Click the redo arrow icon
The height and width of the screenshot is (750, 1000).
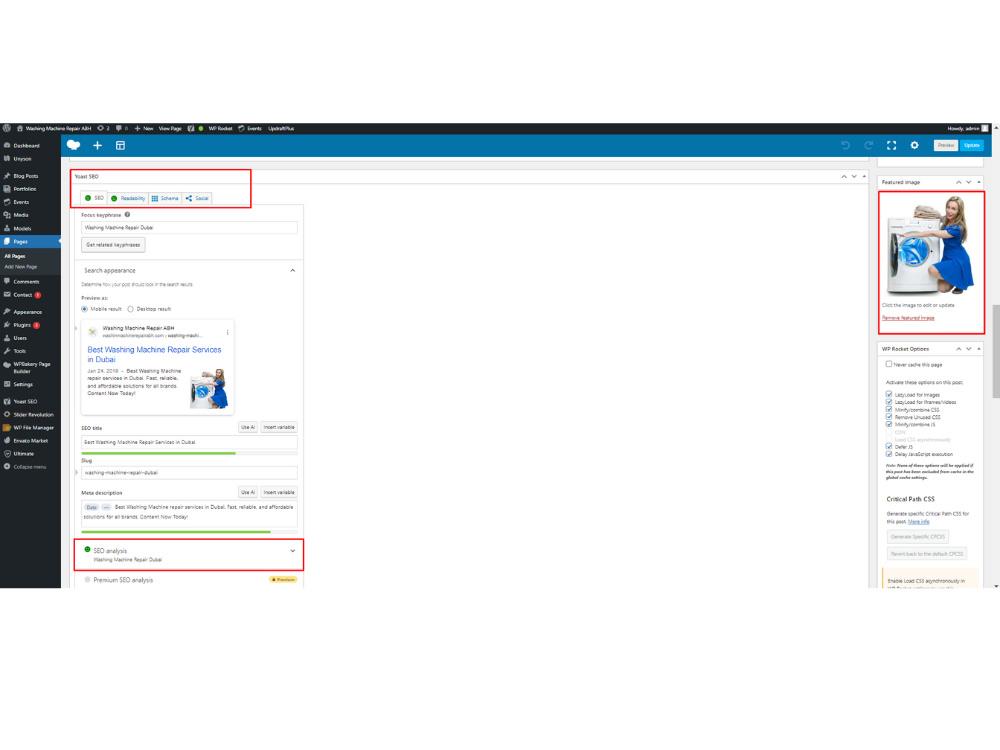pyautogui.click(x=869, y=145)
